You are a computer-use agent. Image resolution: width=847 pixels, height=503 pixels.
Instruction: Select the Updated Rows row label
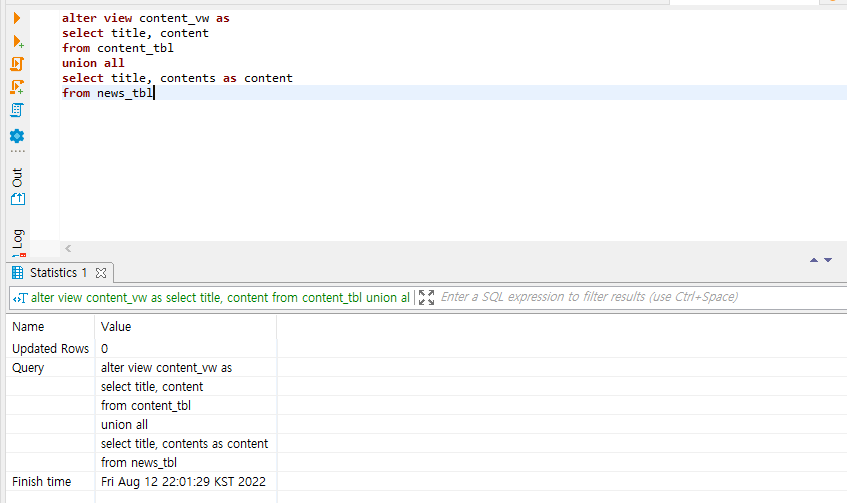click(51, 348)
